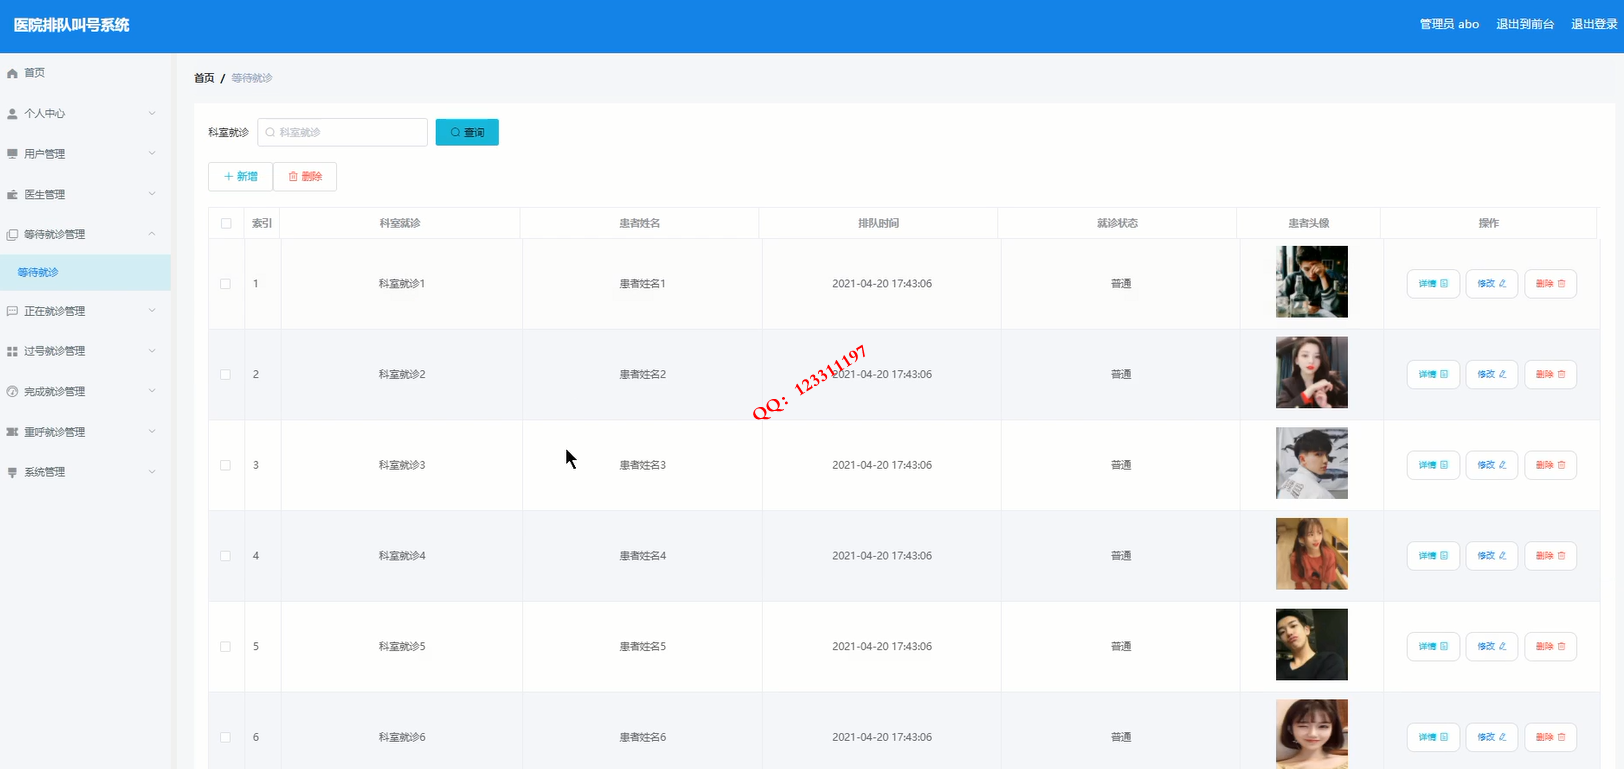Click the home icon beside 首页 in sidebar
This screenshot has width=1624, height=769.
12,73
